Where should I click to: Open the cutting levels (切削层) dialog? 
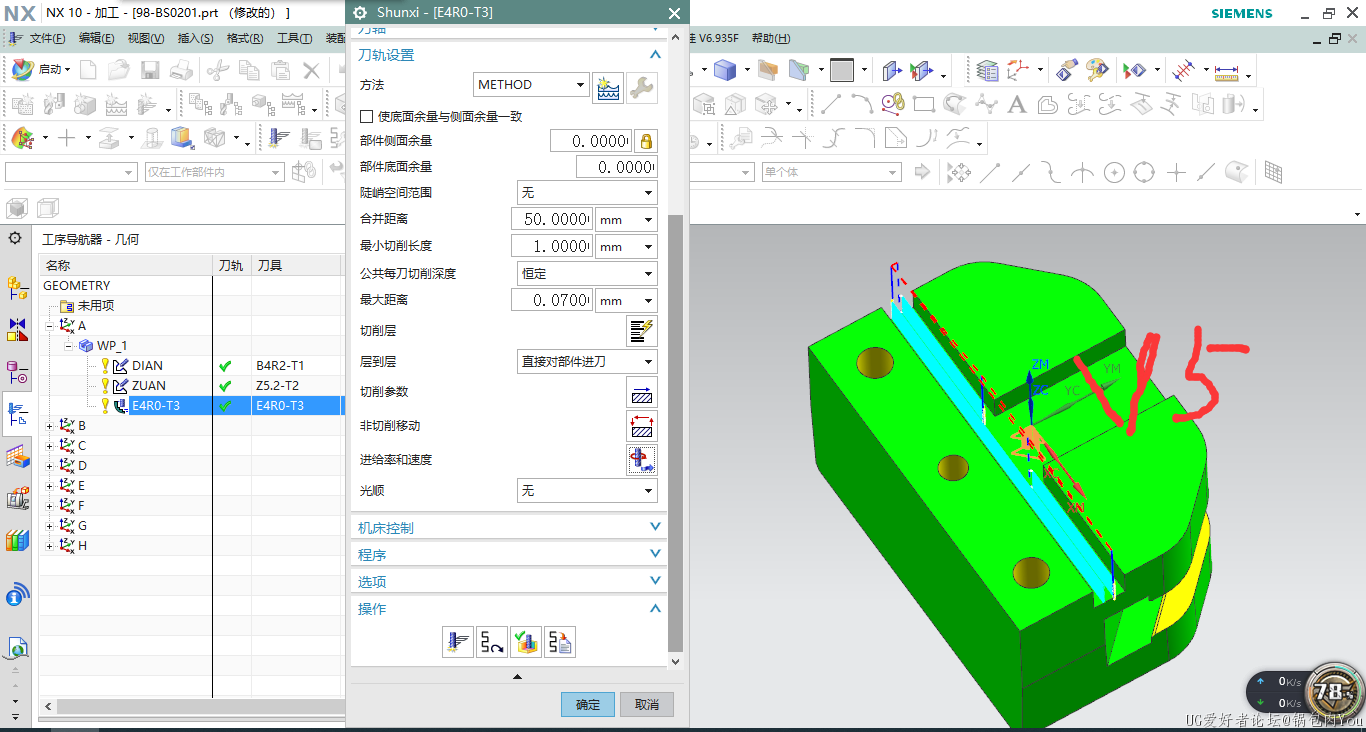coord(641,331)
